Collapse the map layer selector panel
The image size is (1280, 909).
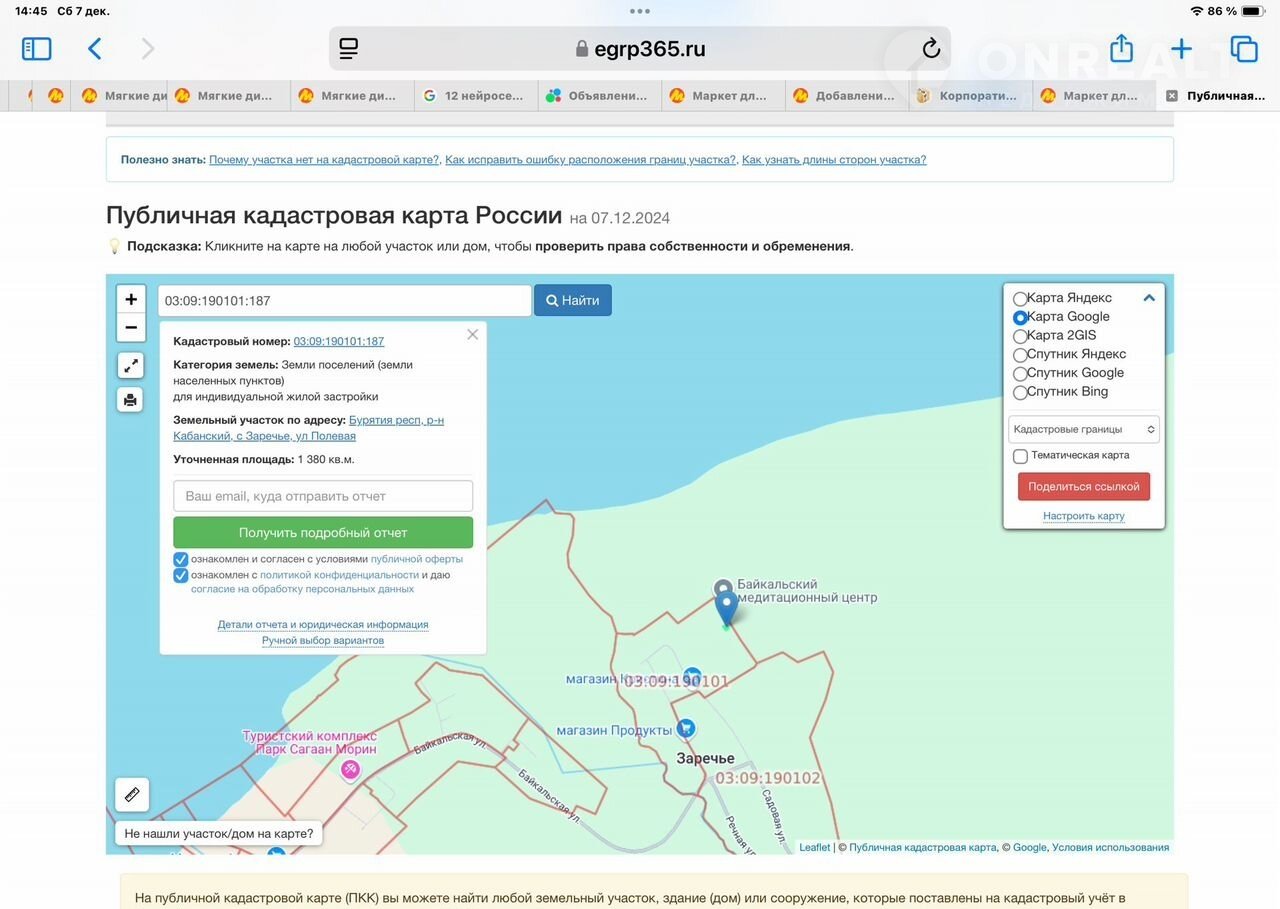(x=1149, y=298)
